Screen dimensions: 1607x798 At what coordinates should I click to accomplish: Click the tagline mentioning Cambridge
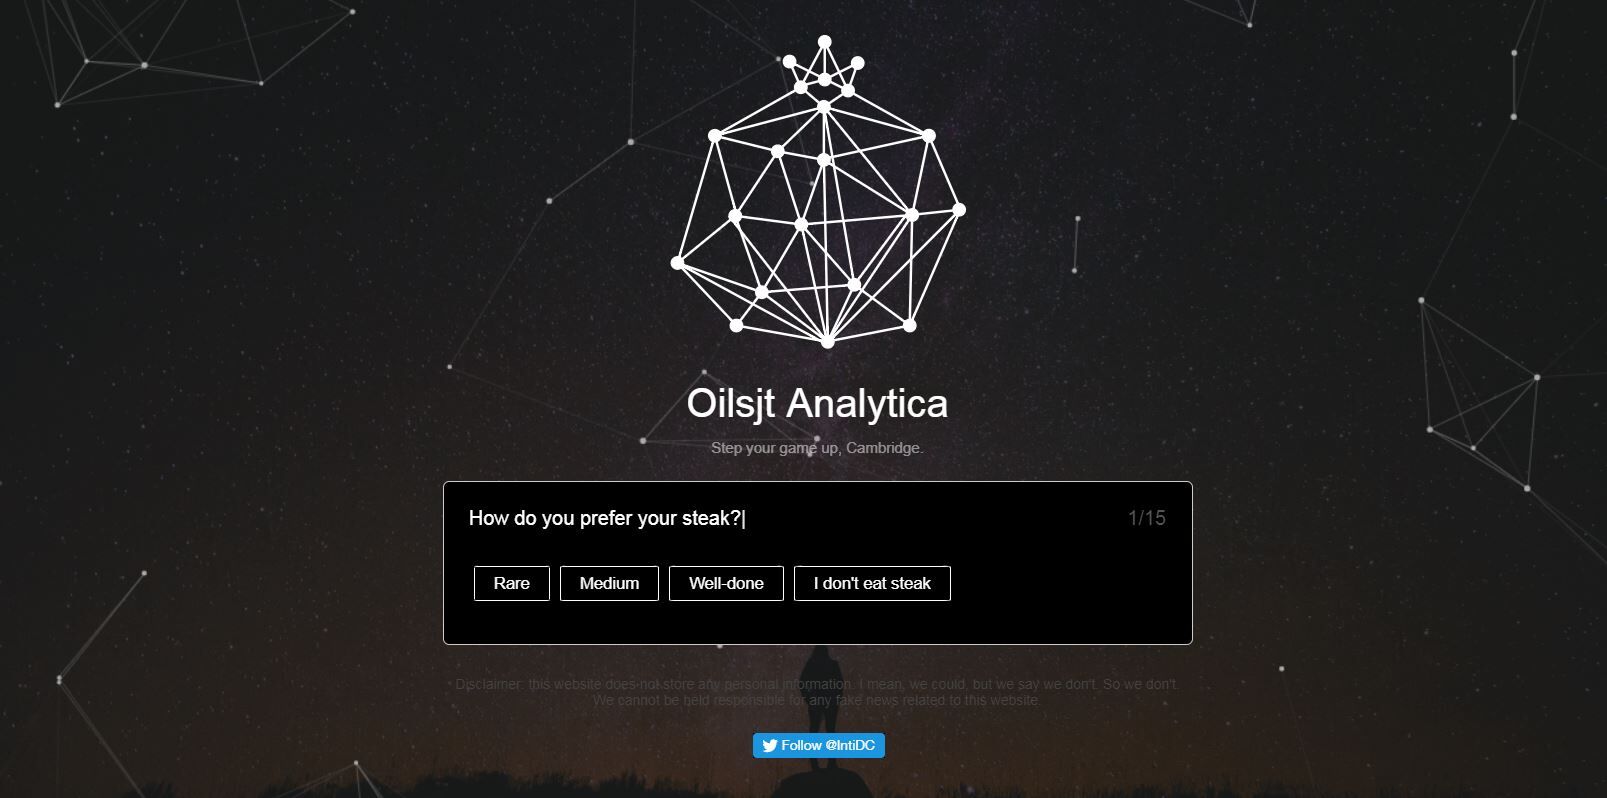tap(817, 448)
